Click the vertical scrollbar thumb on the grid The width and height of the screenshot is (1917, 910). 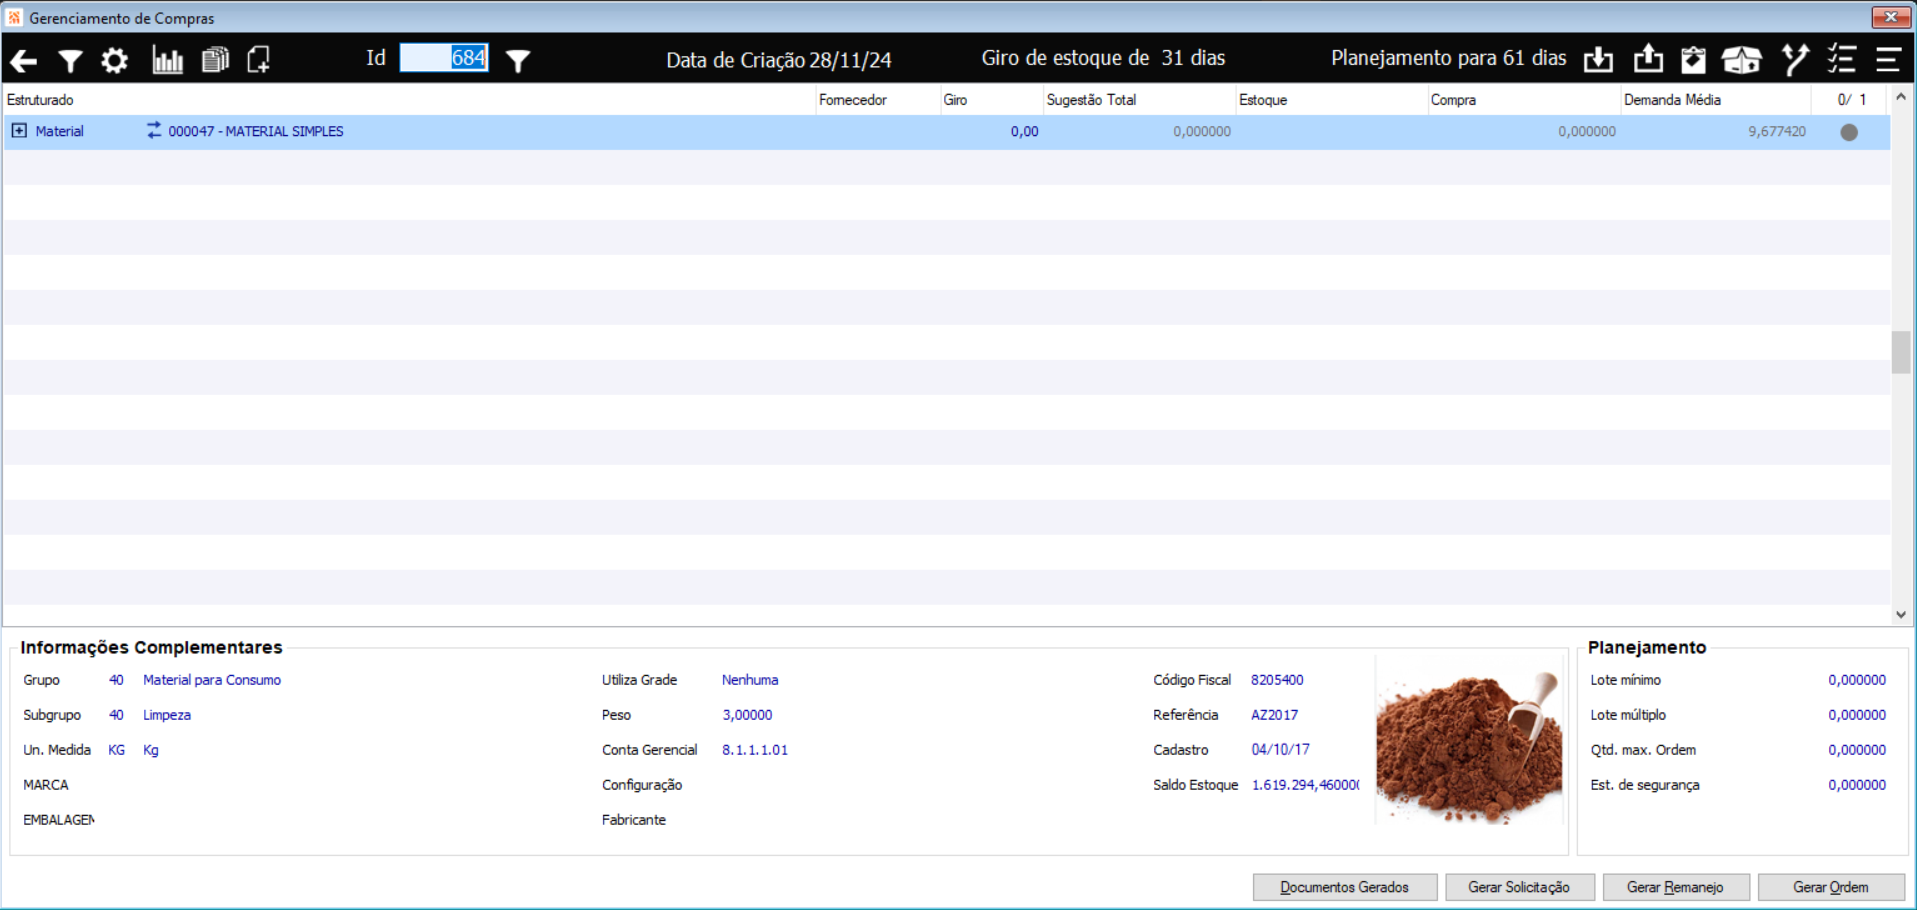point(1901,352)
